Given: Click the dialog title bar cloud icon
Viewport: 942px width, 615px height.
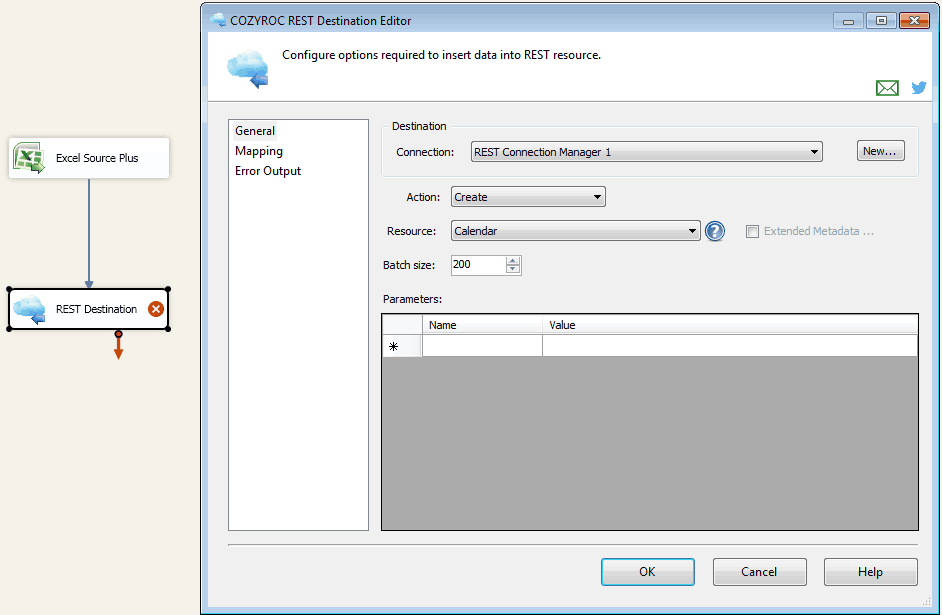Looking at the screenshot, I should [218, 20].
